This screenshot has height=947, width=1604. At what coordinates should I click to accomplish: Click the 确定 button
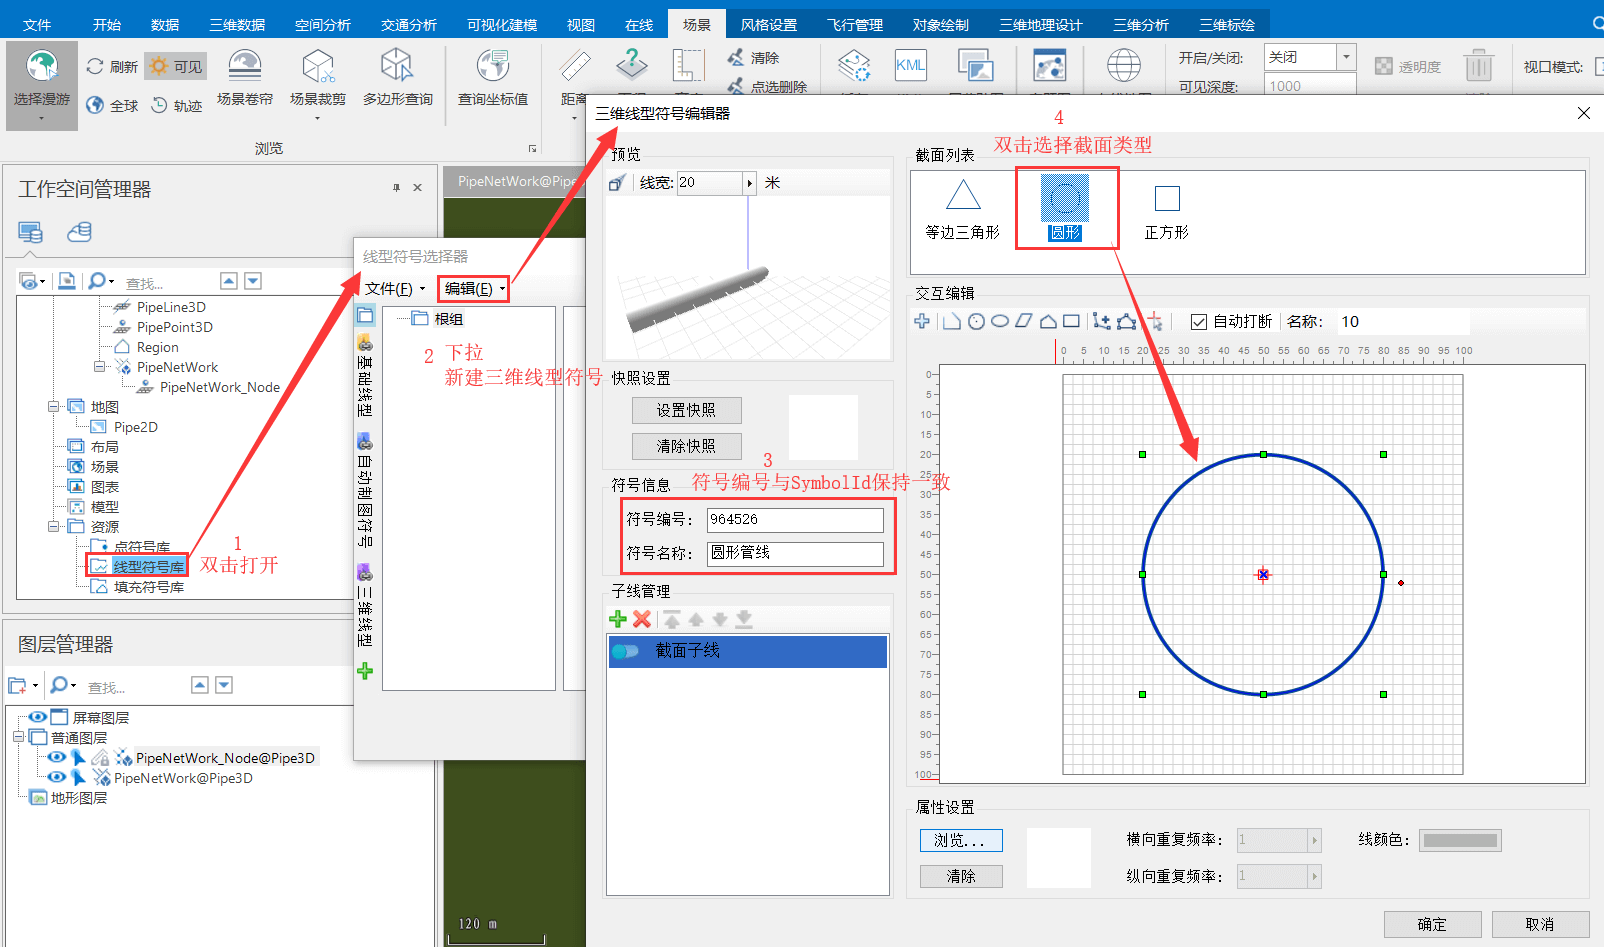tap(1431, 924)
